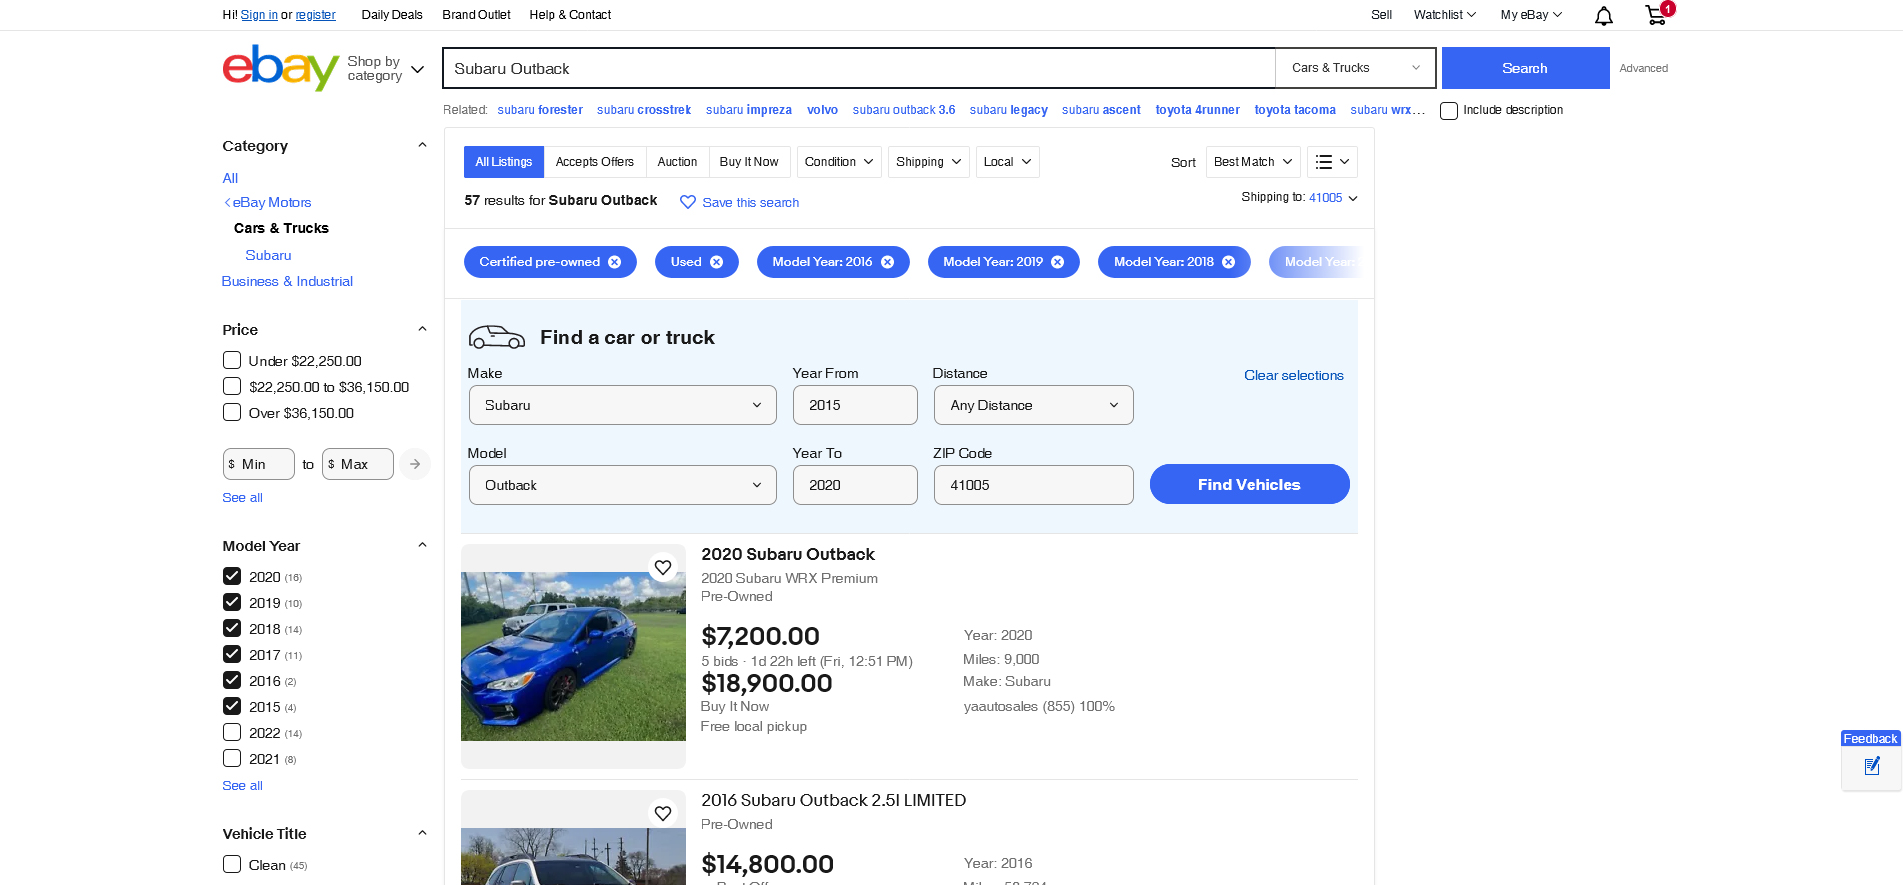The width and height of the screenshot is (1903, 885).
Task: Change shipping ZIP 41005 dropdown
Action: (x=1333, y=198)
